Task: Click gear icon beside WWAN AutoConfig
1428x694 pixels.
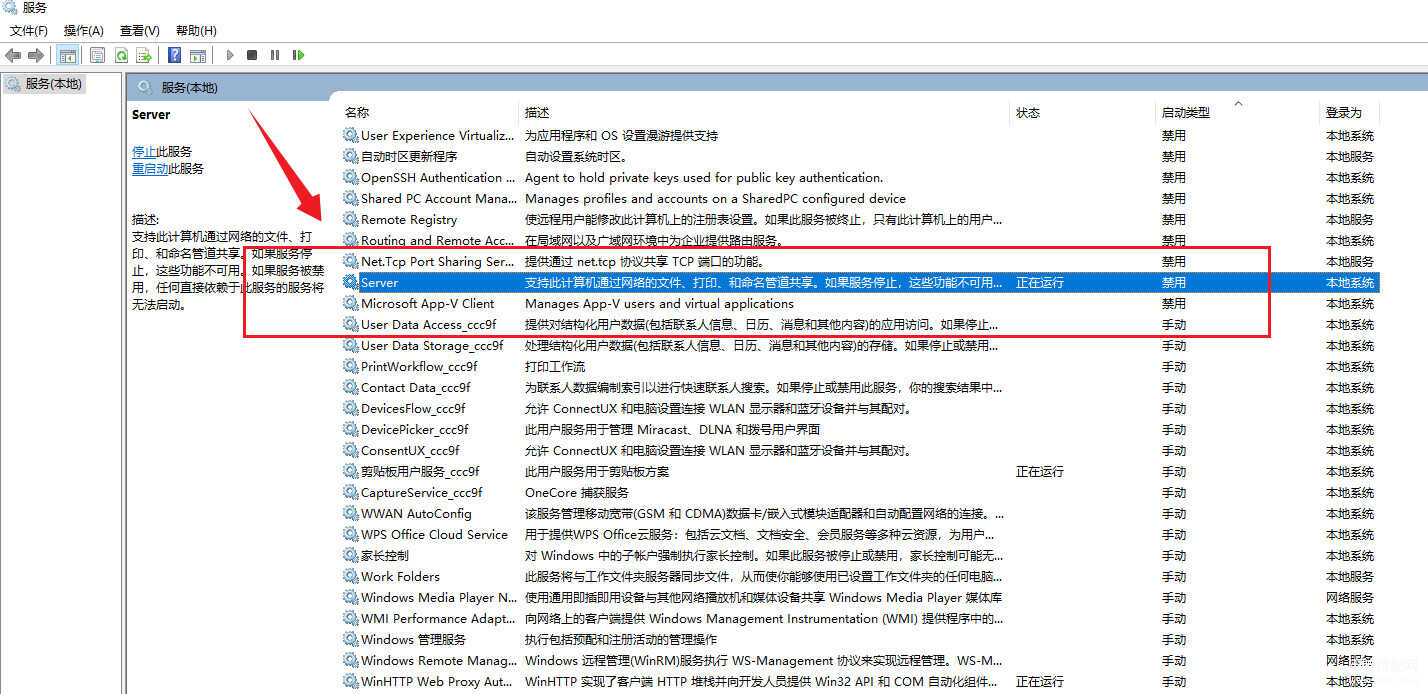Action: 350,513
